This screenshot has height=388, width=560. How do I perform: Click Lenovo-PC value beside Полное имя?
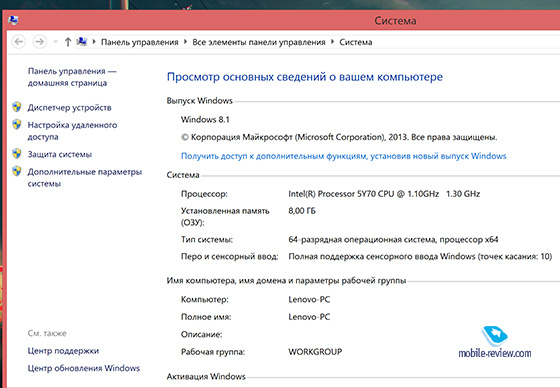[x=309, y=317]
